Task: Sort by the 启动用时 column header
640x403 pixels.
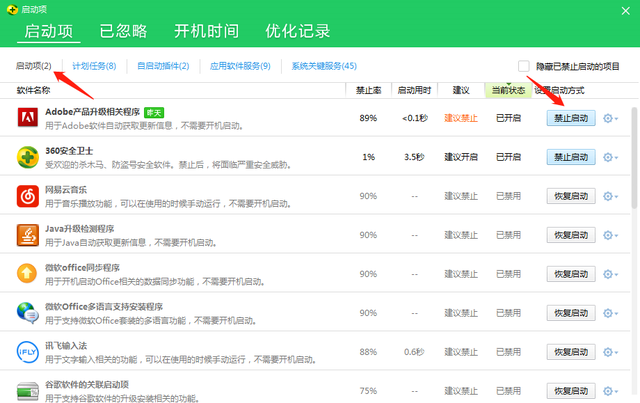Action: pyautogui.click(x=414, y=90)
